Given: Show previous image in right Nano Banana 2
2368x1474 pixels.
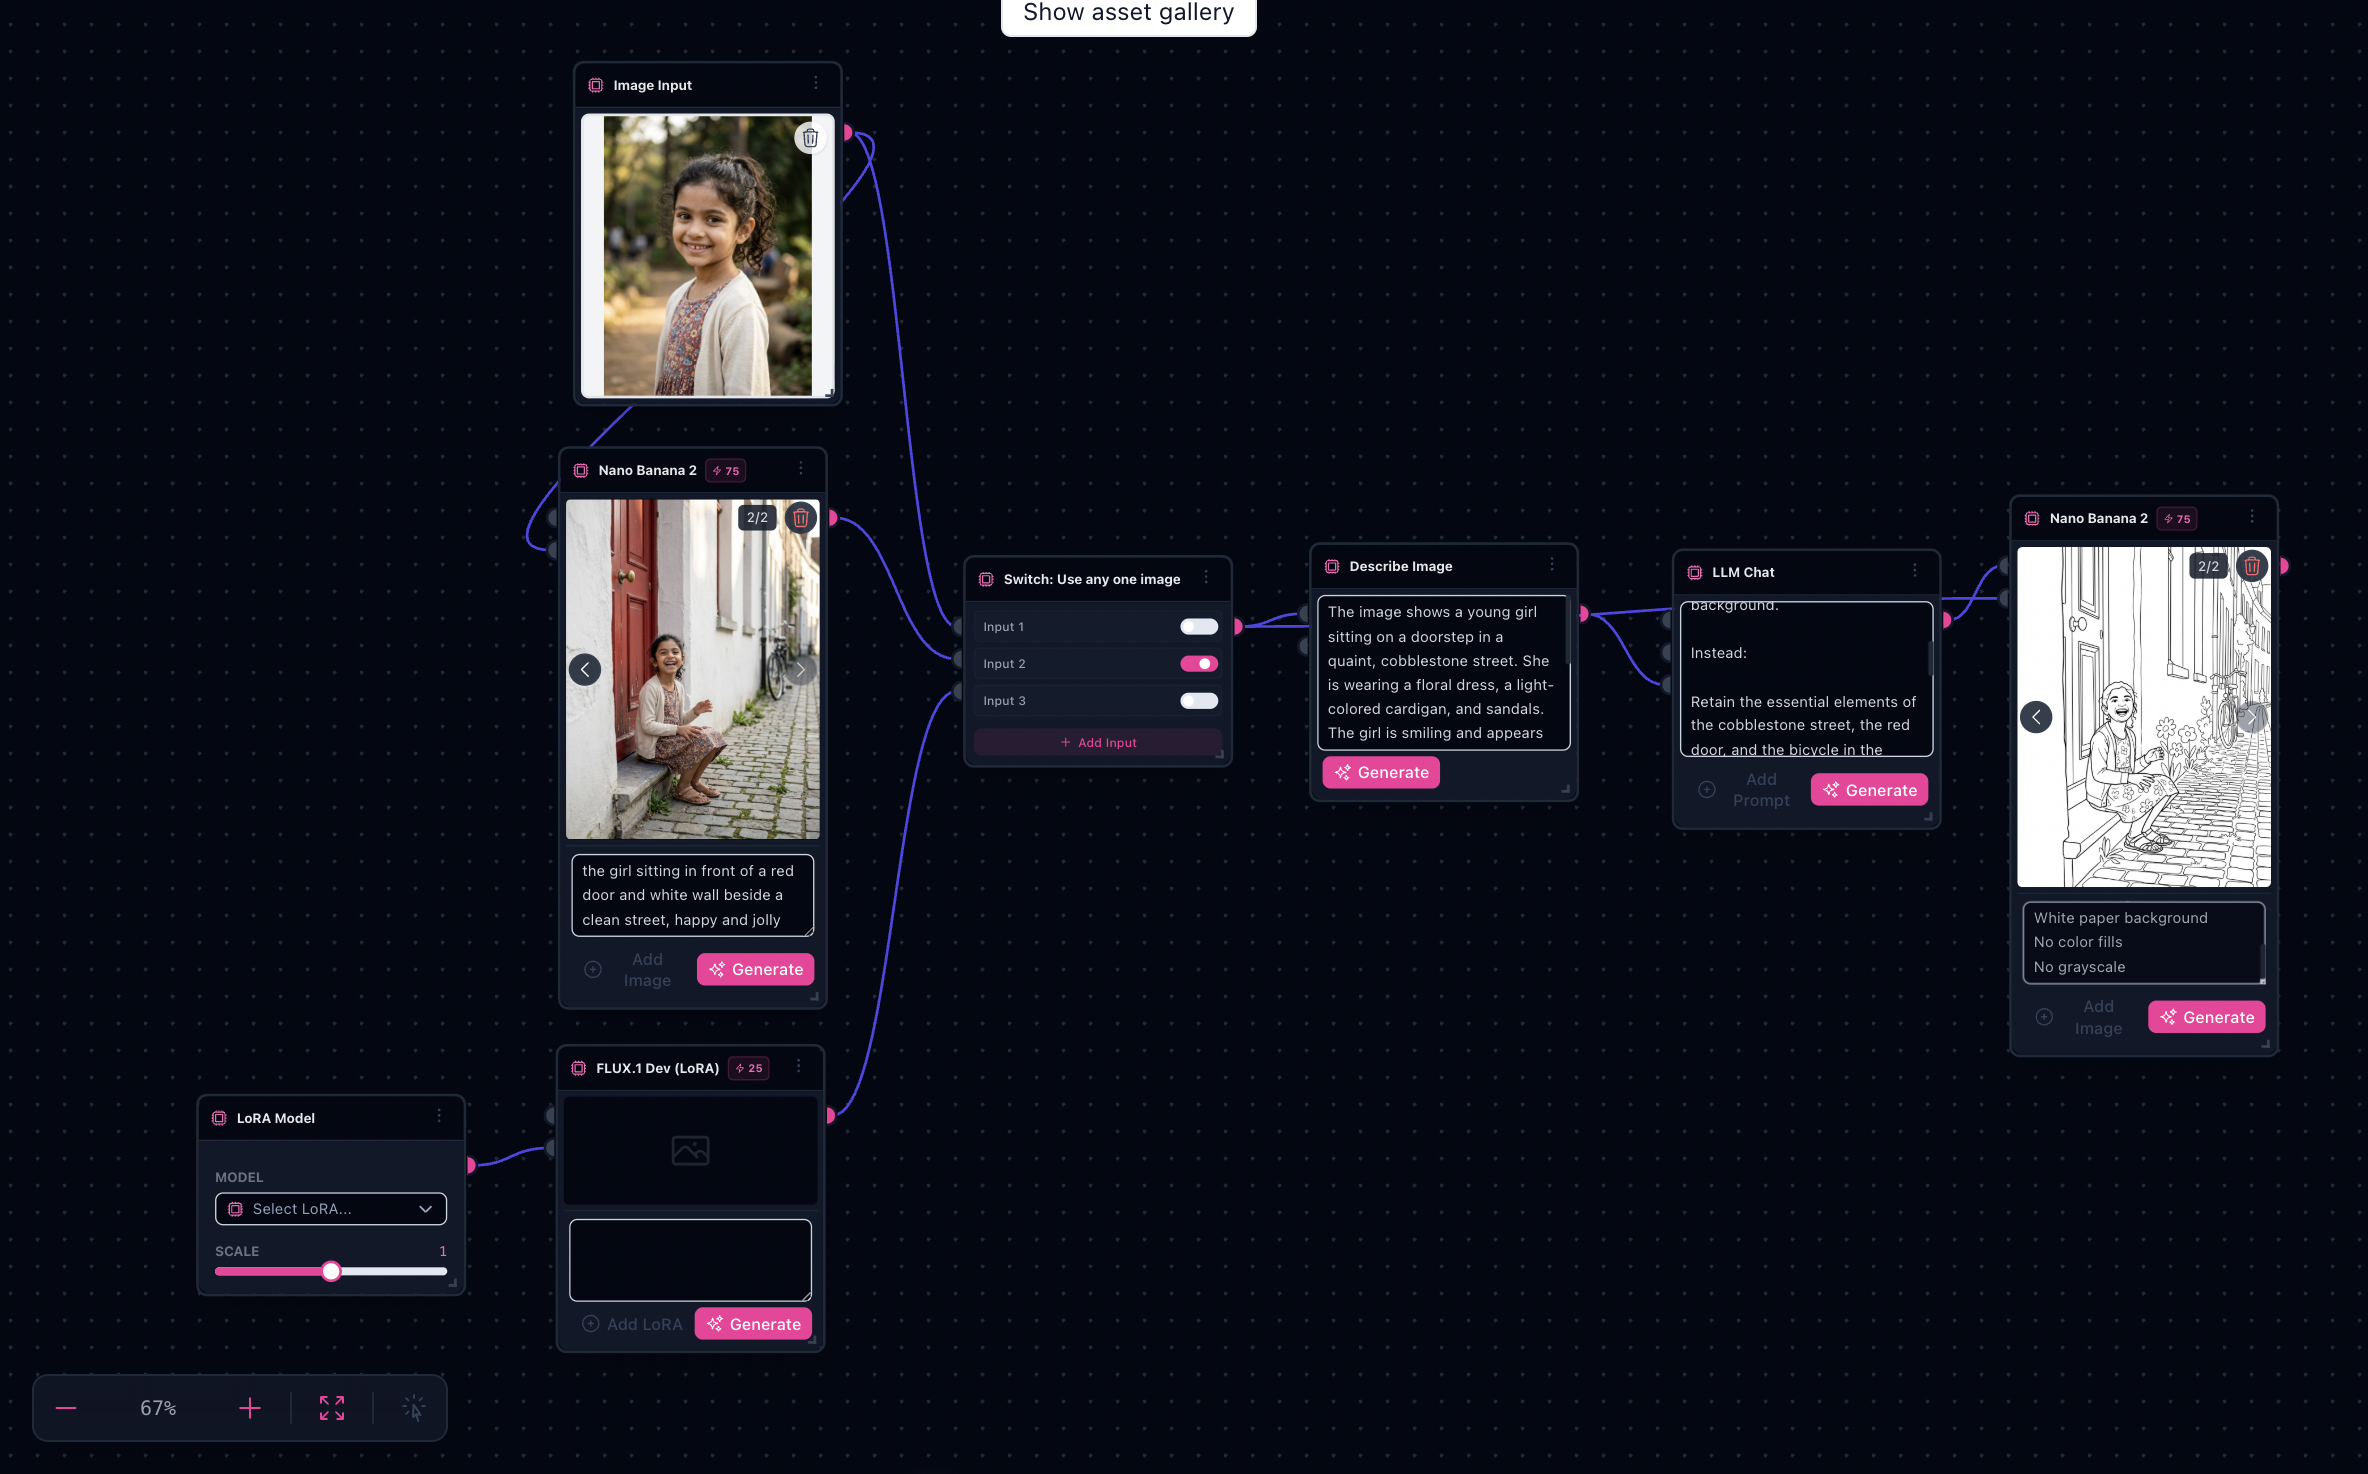Looking at the screenshot, I should click(2036, 717).
